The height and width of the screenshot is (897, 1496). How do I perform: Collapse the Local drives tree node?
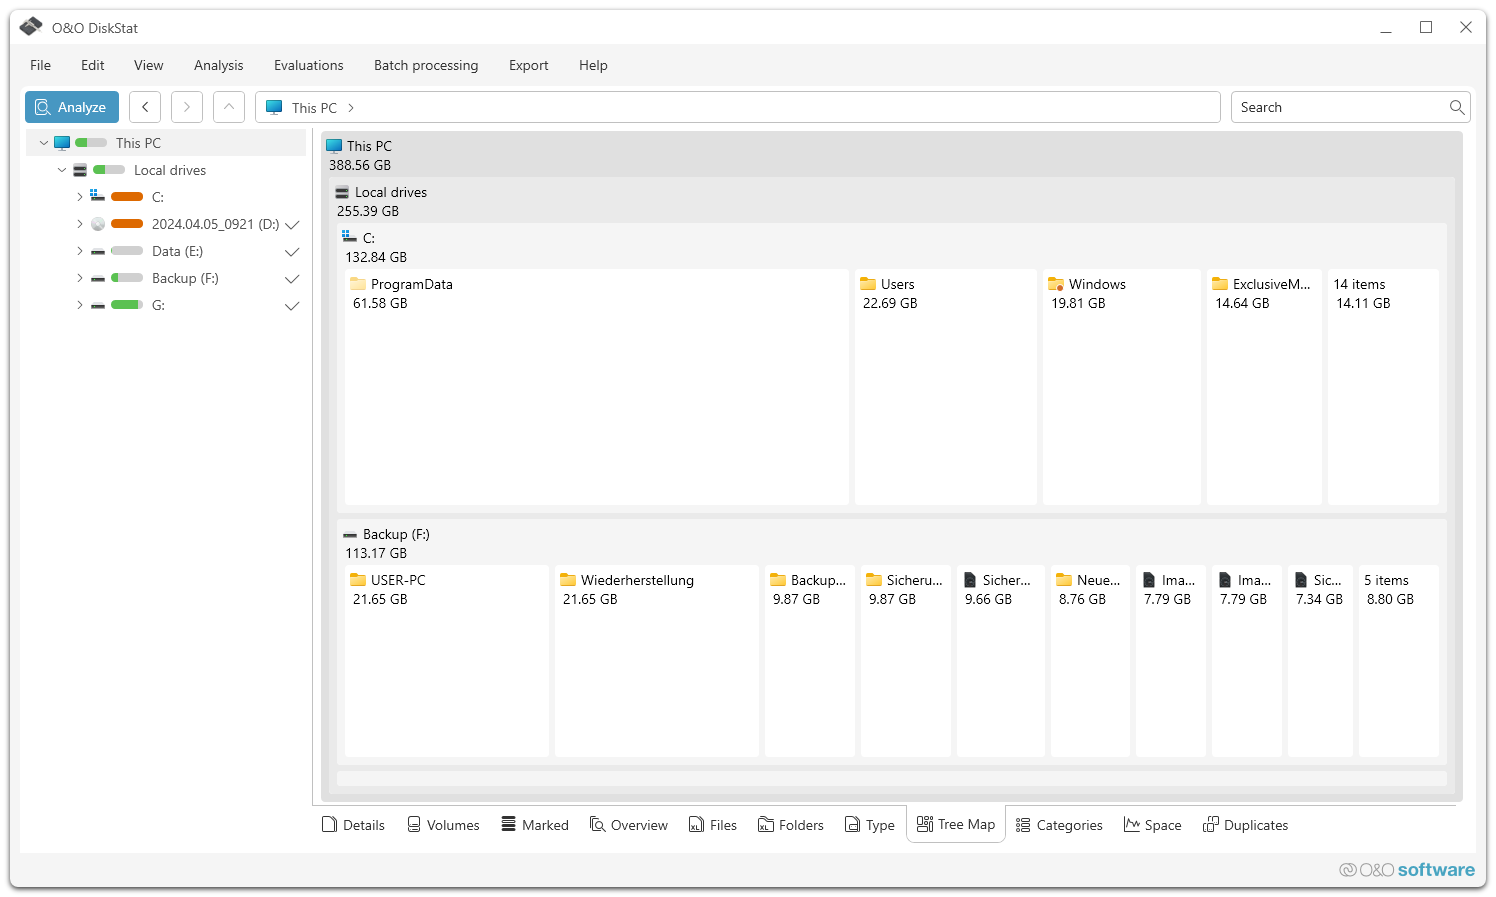[x=62, y=170]
